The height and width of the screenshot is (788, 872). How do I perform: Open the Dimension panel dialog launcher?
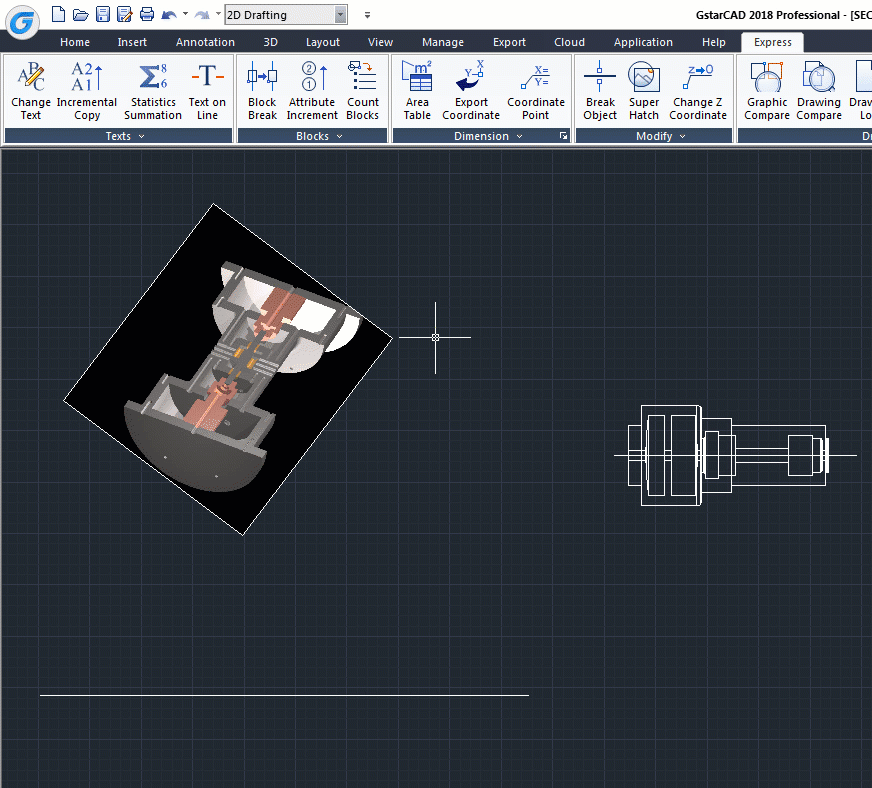[562, 136]
